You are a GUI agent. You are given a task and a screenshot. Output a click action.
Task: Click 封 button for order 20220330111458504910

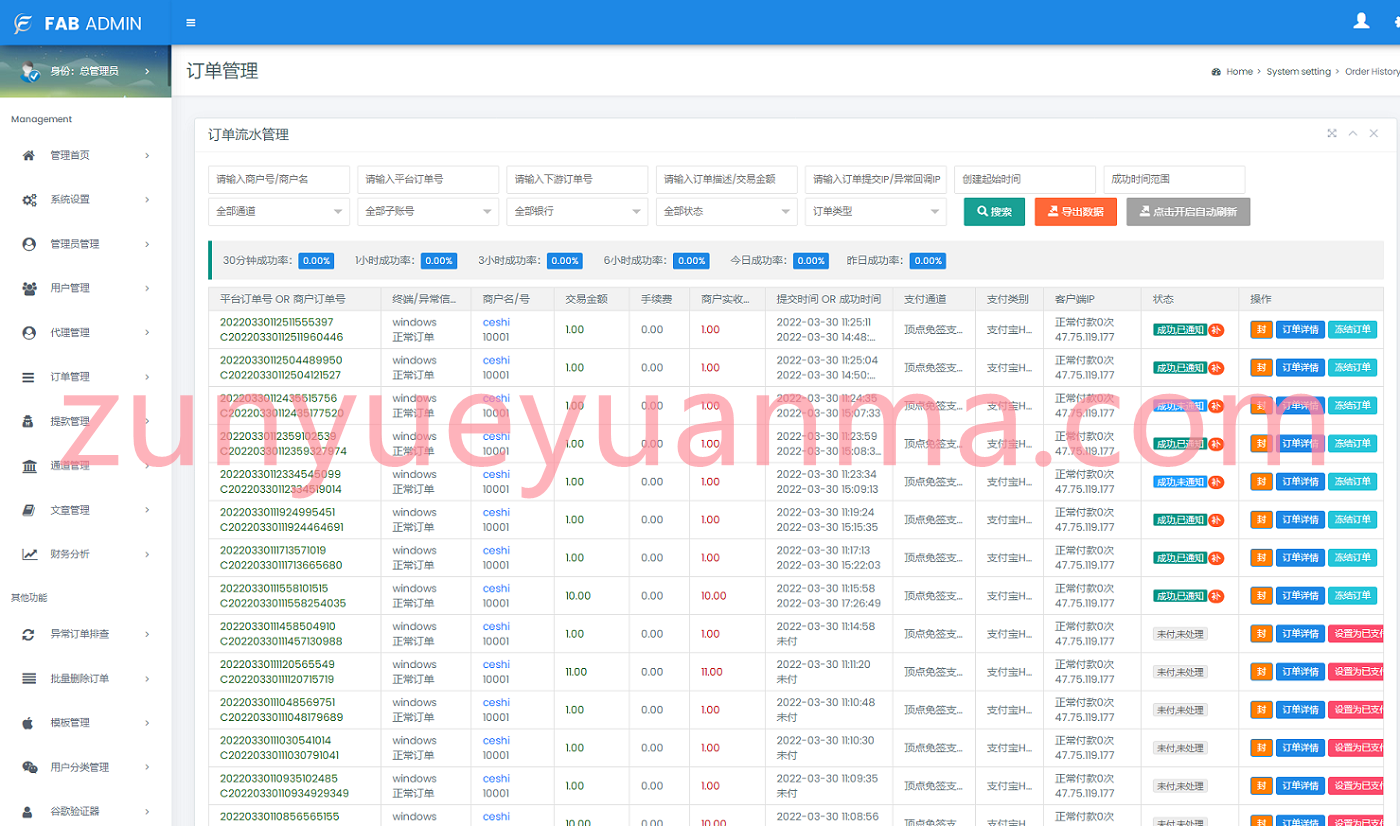(x=1261, y=634)
